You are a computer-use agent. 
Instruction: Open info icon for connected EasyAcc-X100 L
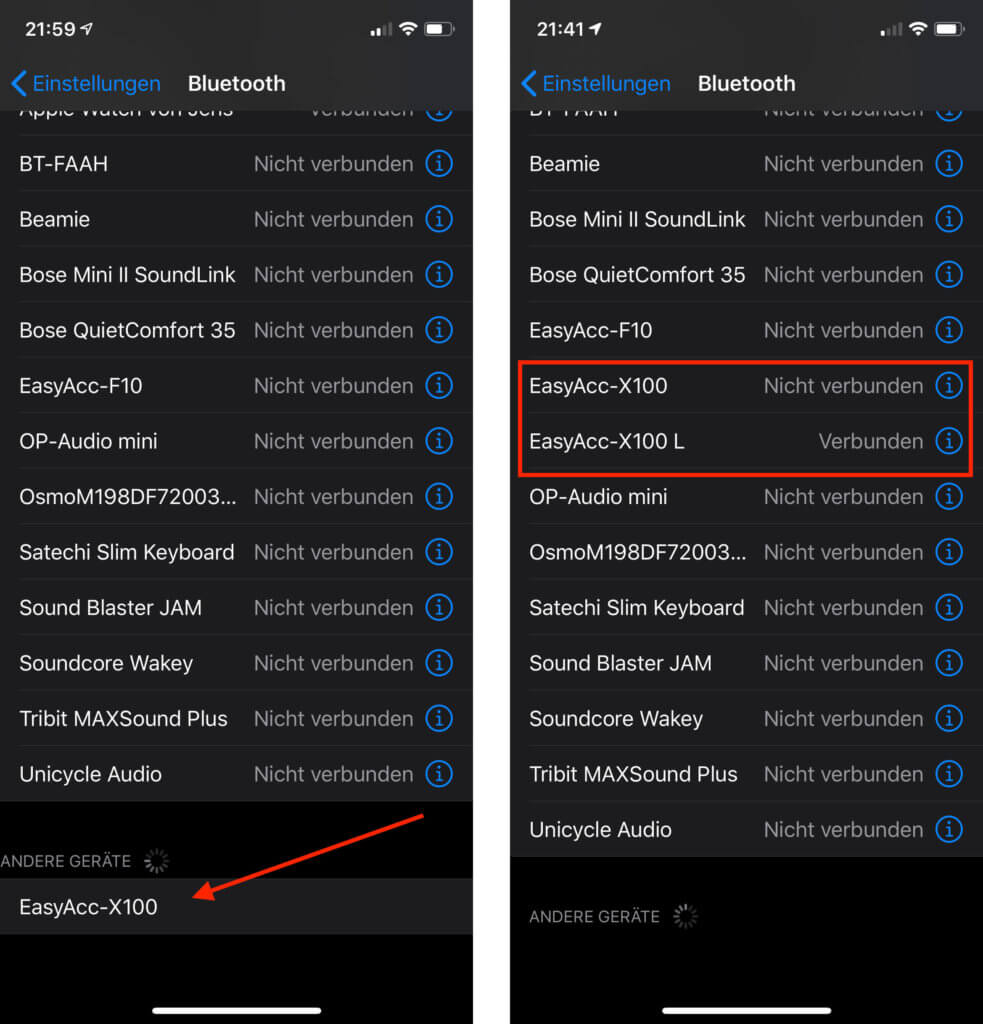tap(949, 441)
